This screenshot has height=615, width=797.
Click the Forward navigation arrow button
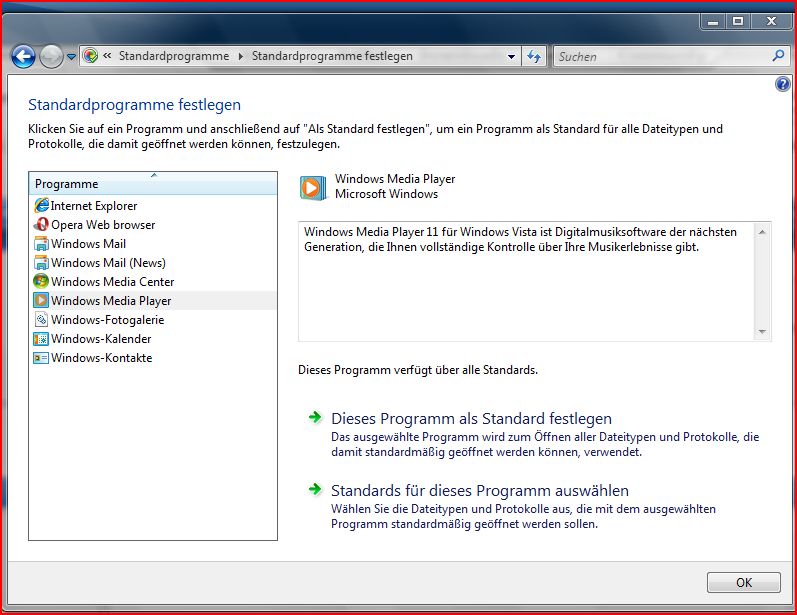point(51,56)
